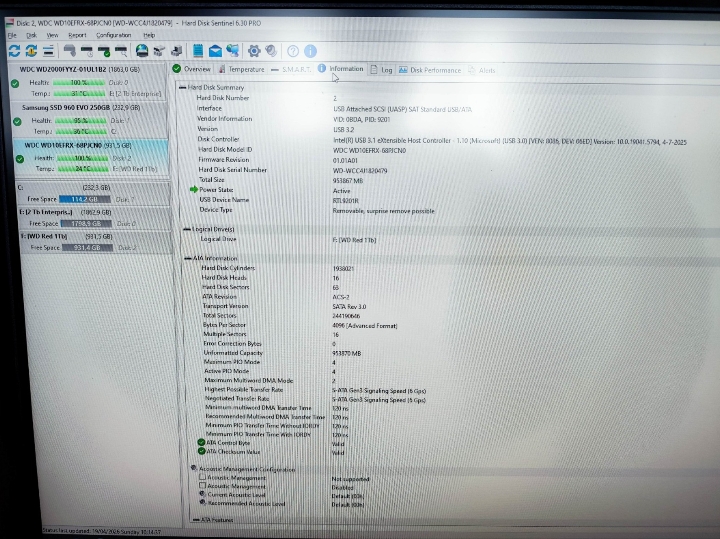Screen dimensions: 720x539
Task: Switch to the Disk Performance tab
Action: (x=429, y=70)
